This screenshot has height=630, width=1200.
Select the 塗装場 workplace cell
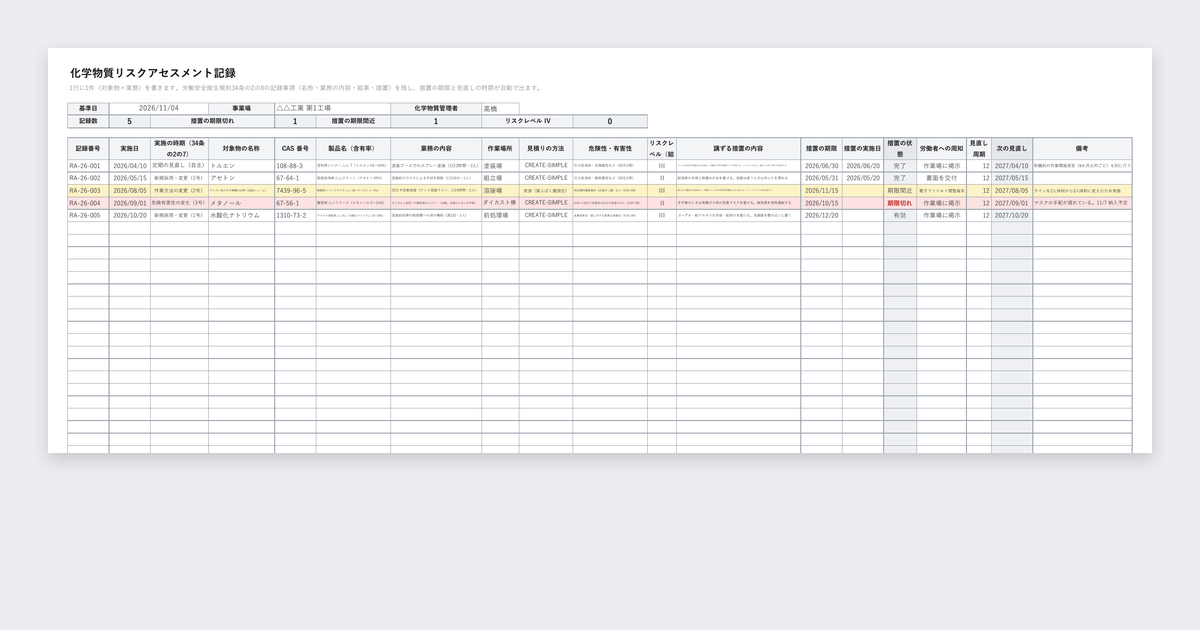pyautogui.click(x=500, y=166)
